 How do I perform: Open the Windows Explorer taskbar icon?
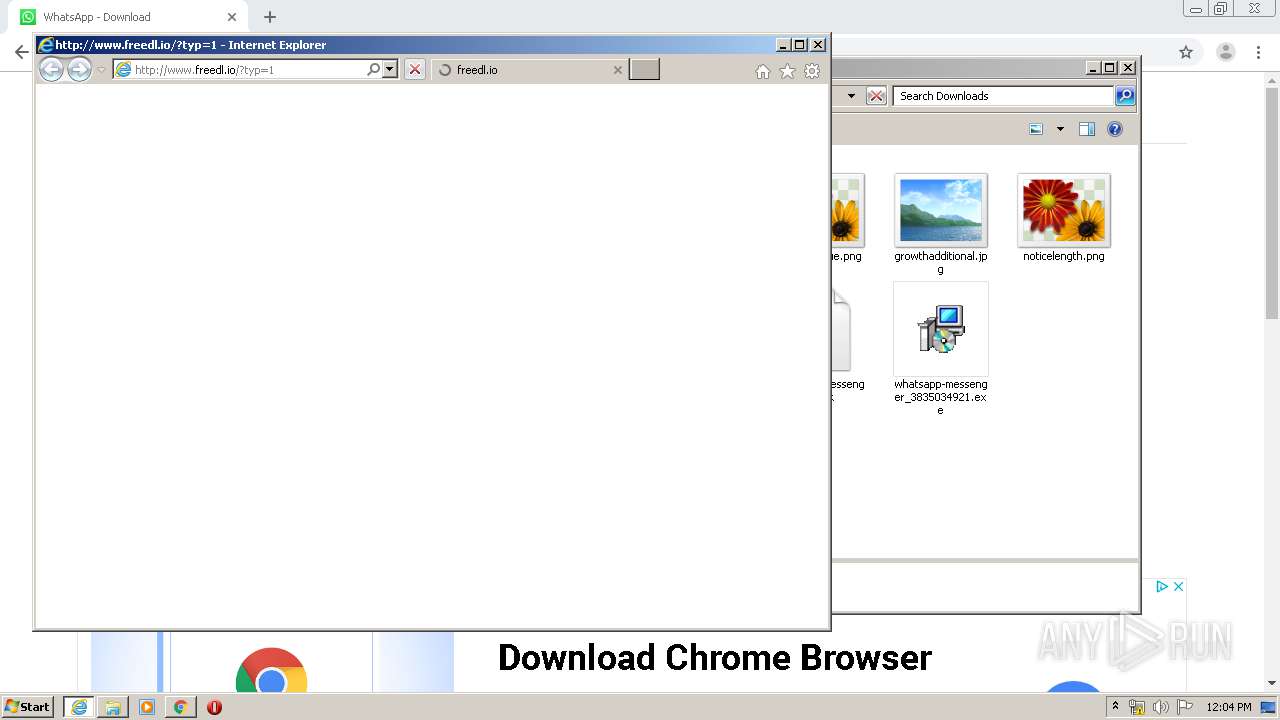coord(113,707)
